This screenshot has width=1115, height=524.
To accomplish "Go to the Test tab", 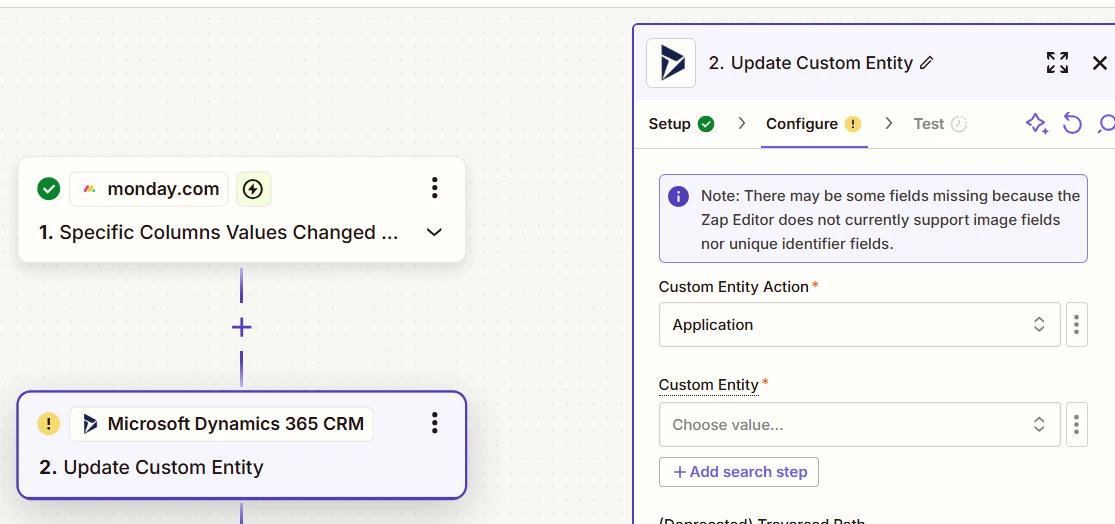I will tap(940, 124).
